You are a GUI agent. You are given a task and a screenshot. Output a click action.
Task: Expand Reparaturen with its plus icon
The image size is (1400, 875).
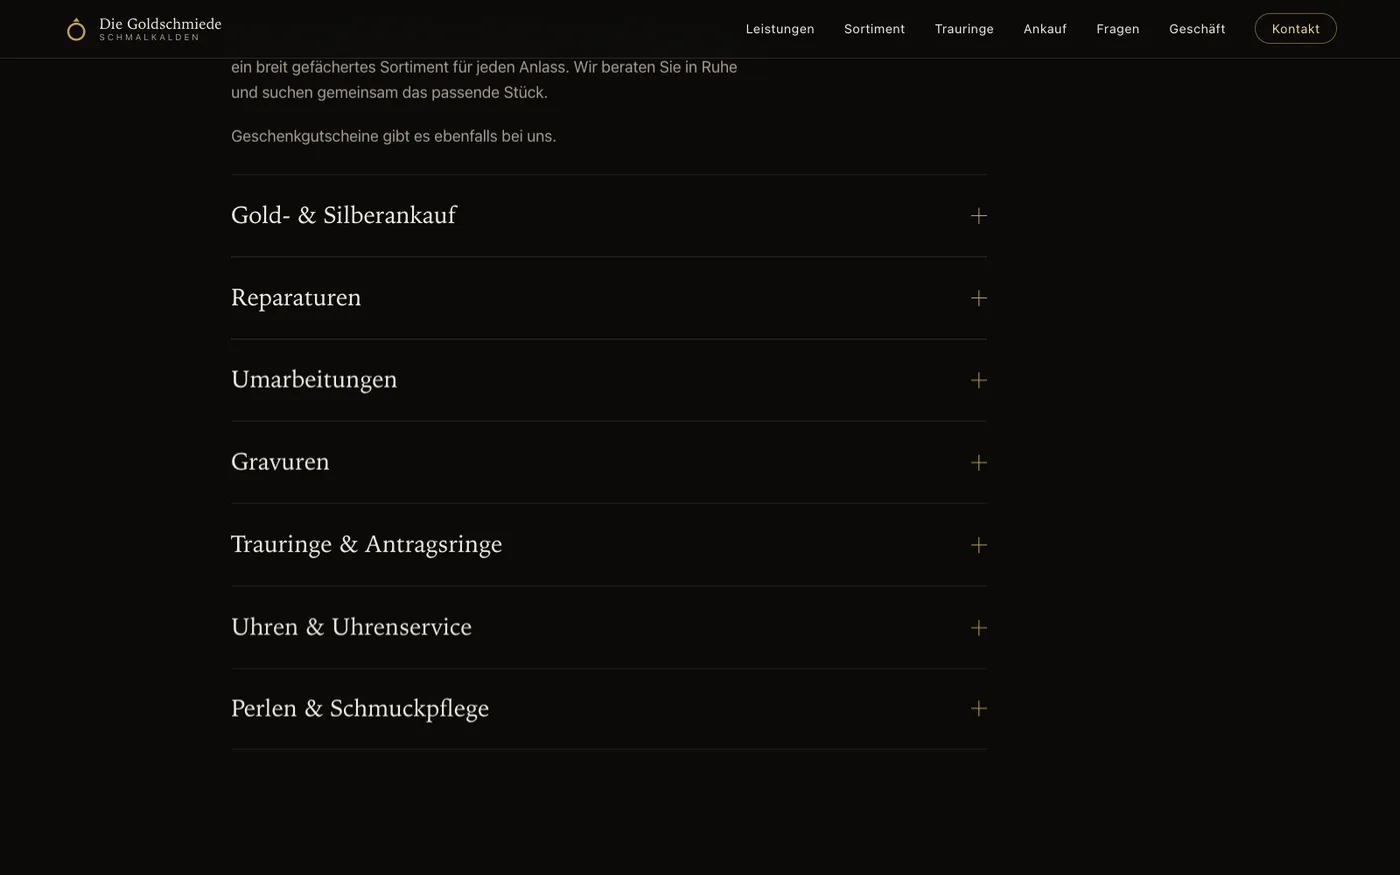coord(978,298)
